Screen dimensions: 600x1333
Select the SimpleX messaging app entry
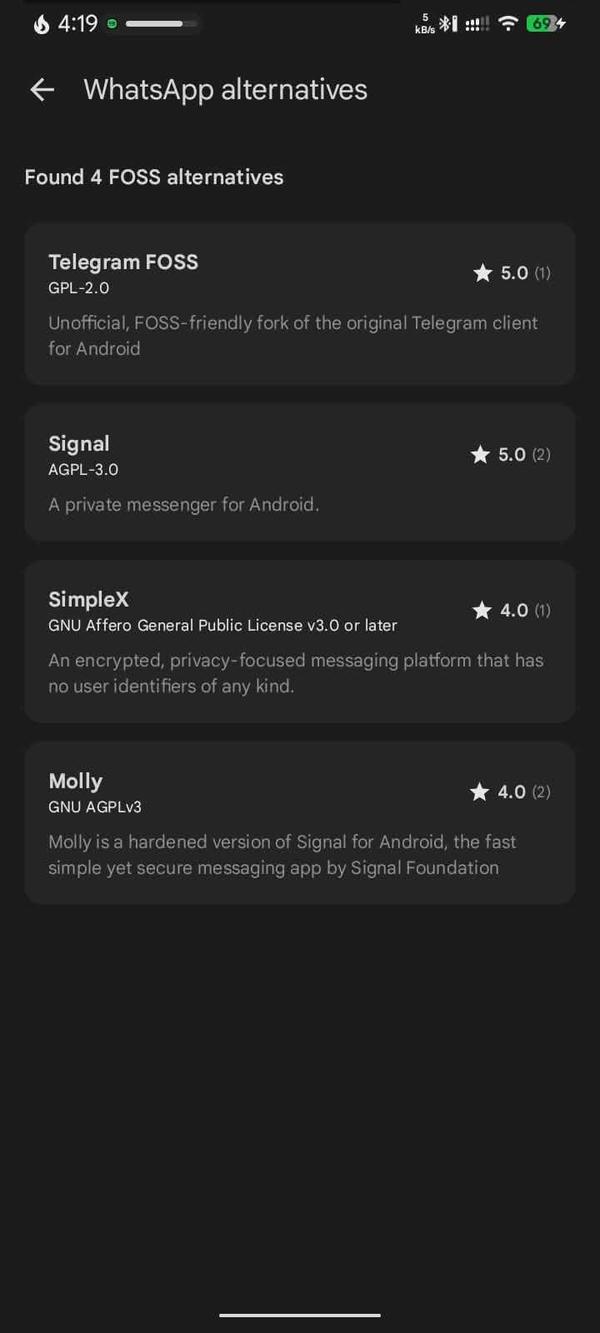[x=300, y=640]
